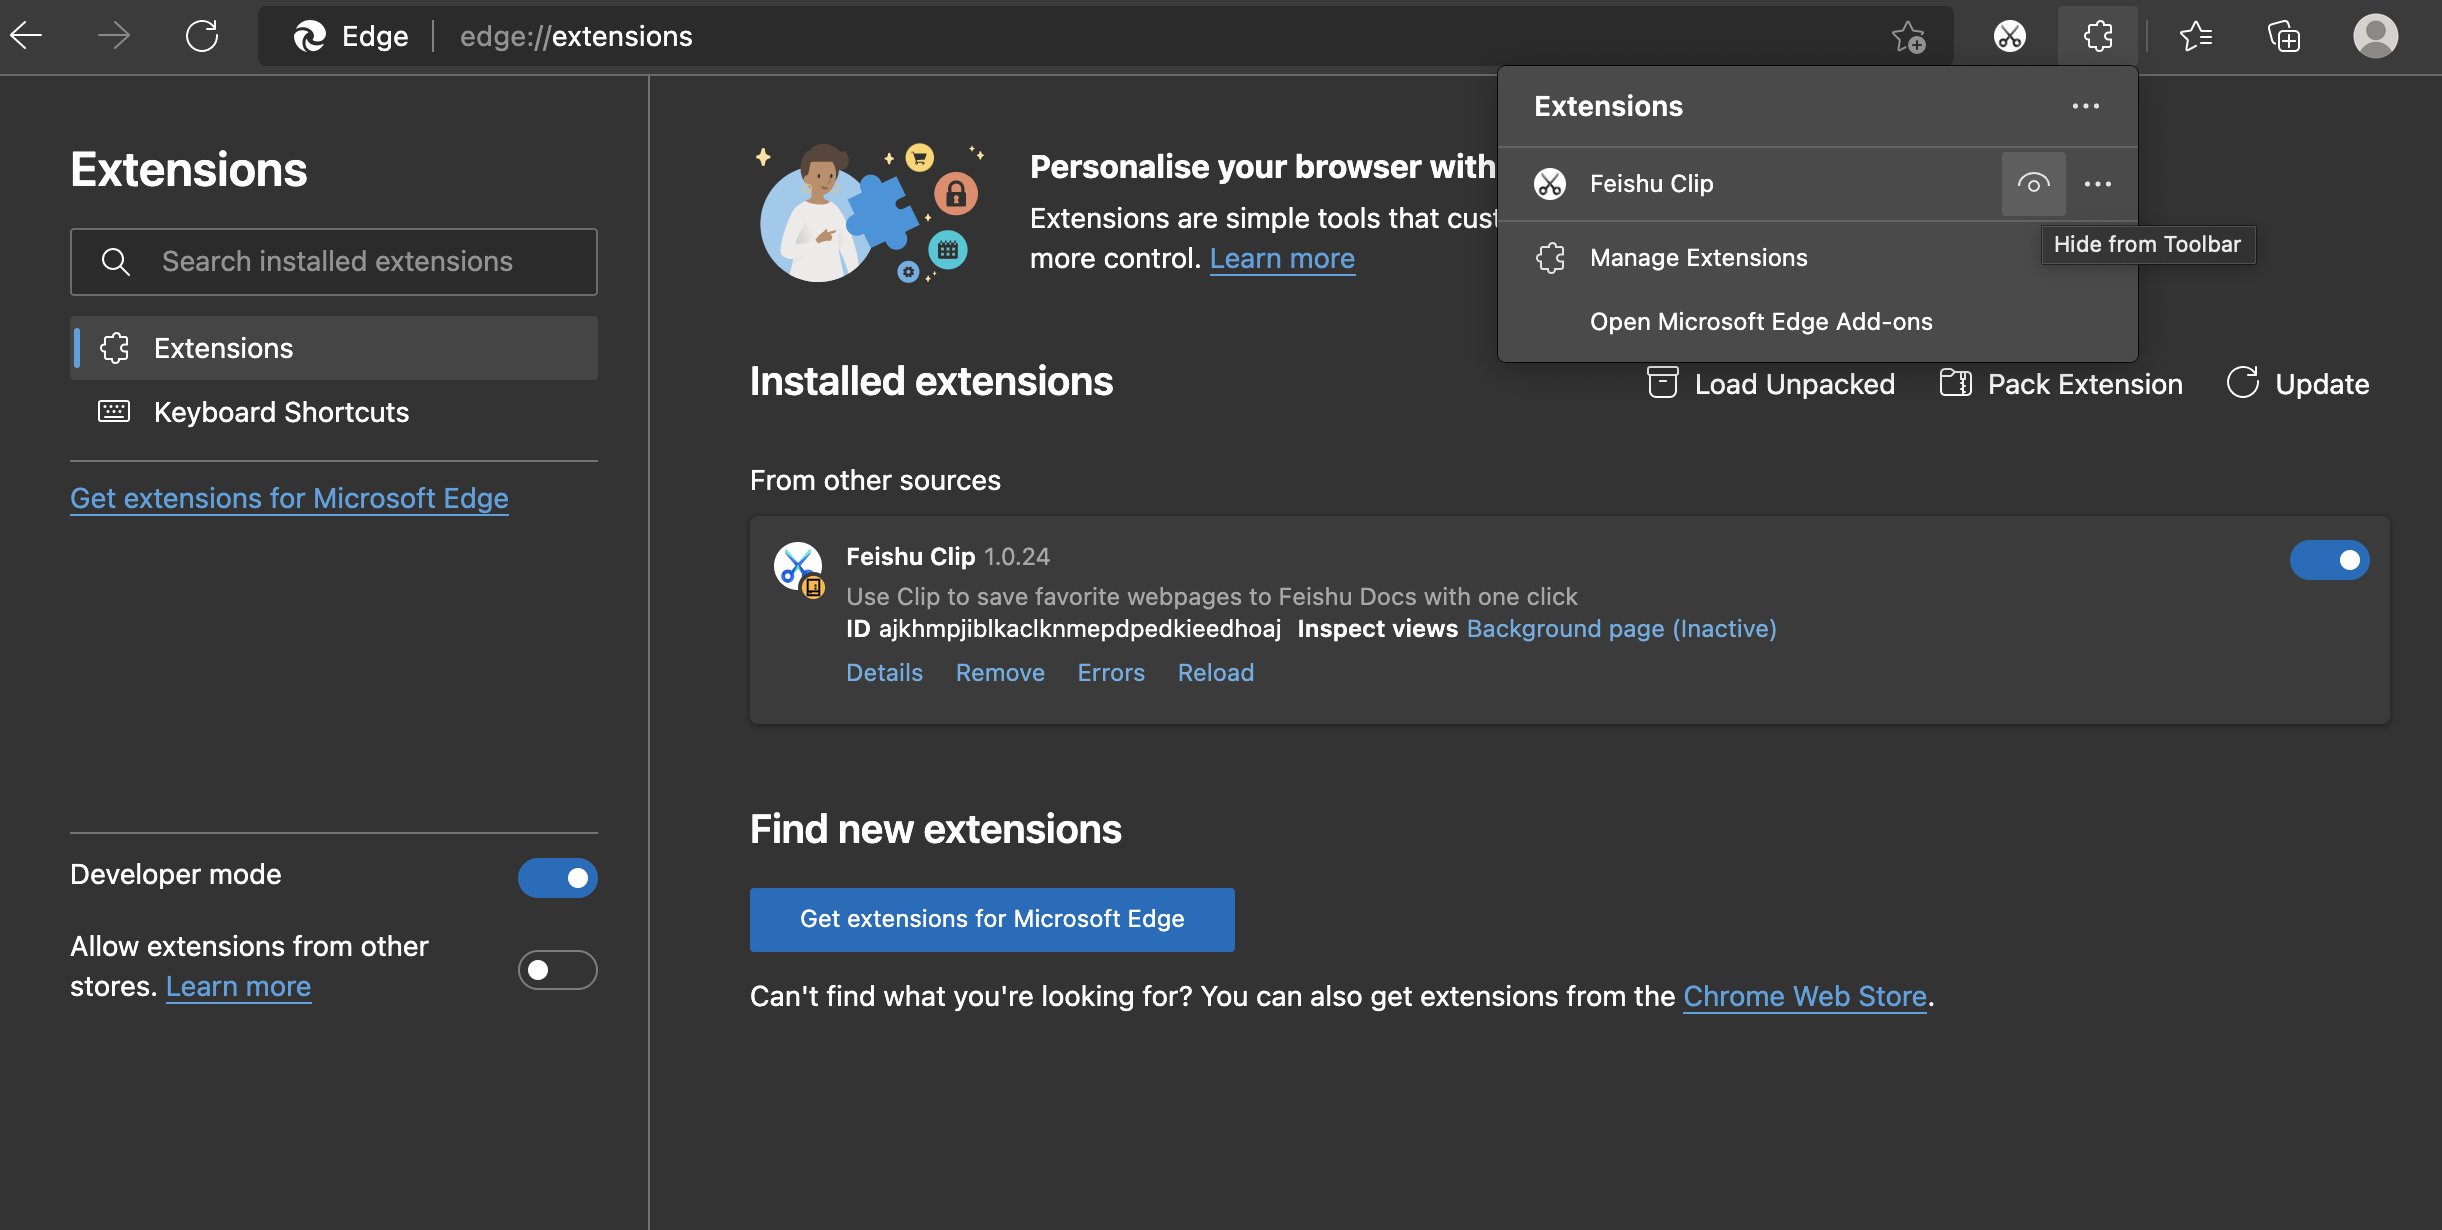
Task: Open the Collections icon
Action: point(2284,37)
